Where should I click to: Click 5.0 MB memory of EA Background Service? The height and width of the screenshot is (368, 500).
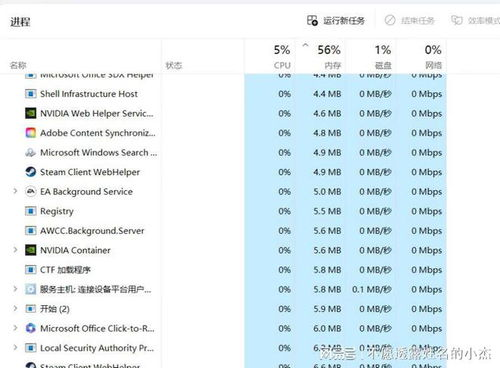point(327,192)
